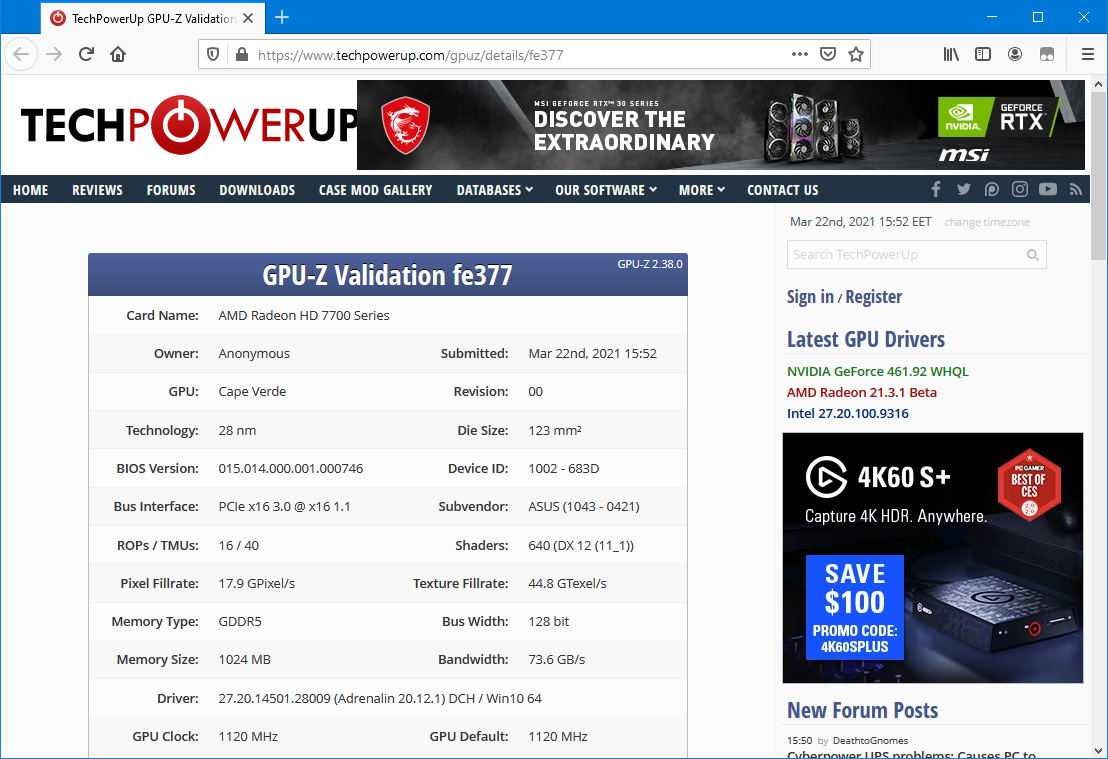Open the Firefox hamburger menu
This screenshot has width=1108, height=759.
[x=1088, y=54]
